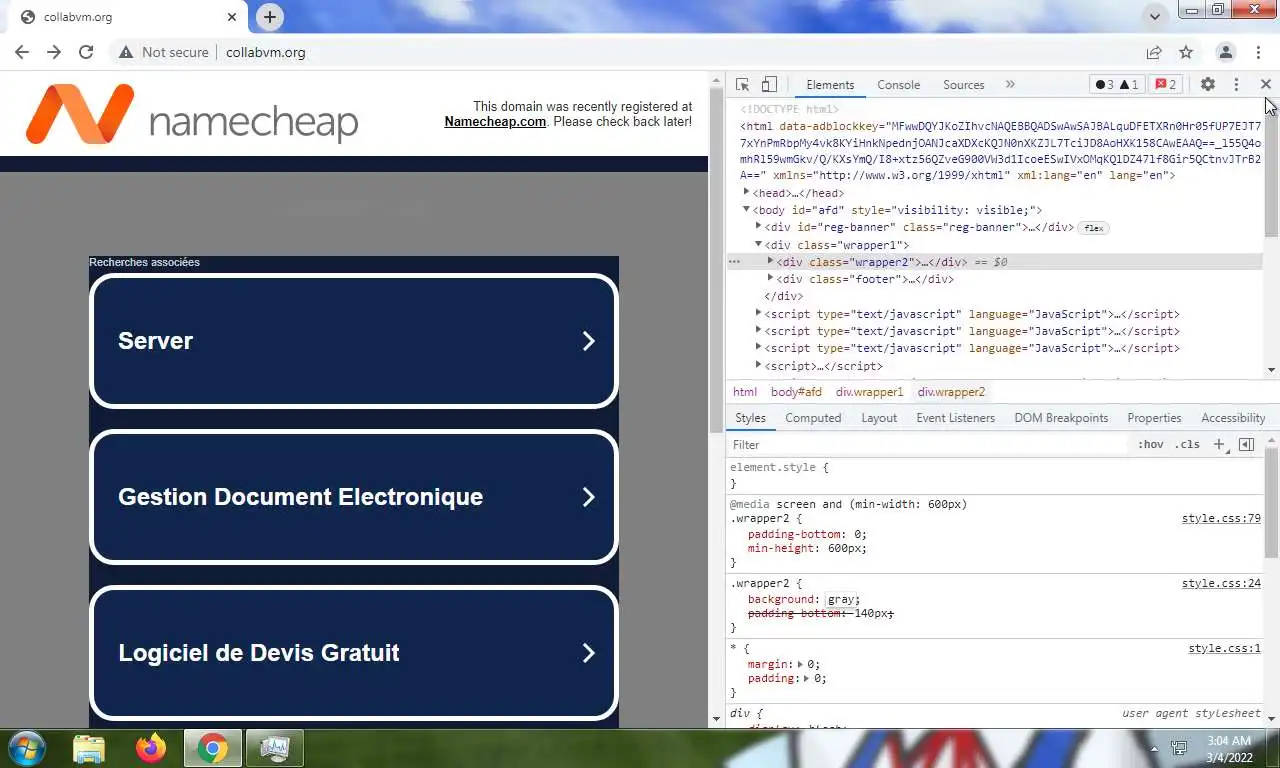
Task: Open a new tab with plus button
Action: (x=269, y=17)
